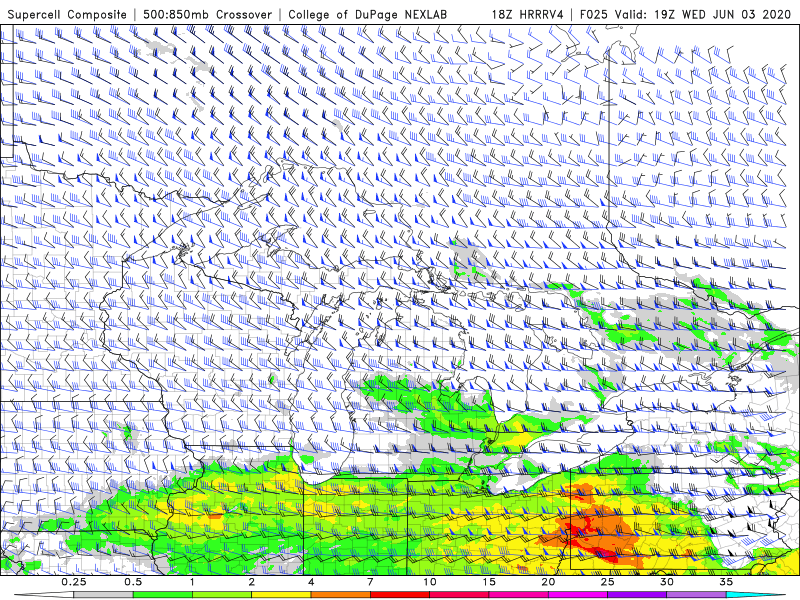Click the '18Z HRRRV4' model run label
Screen dimensions: 800x600
point(528,15)
